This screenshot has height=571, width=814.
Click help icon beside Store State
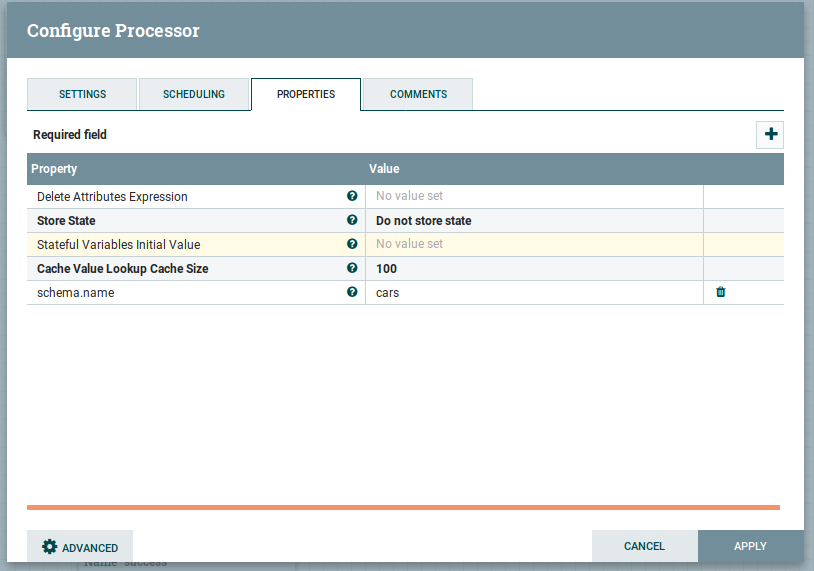tap(352, 221)
